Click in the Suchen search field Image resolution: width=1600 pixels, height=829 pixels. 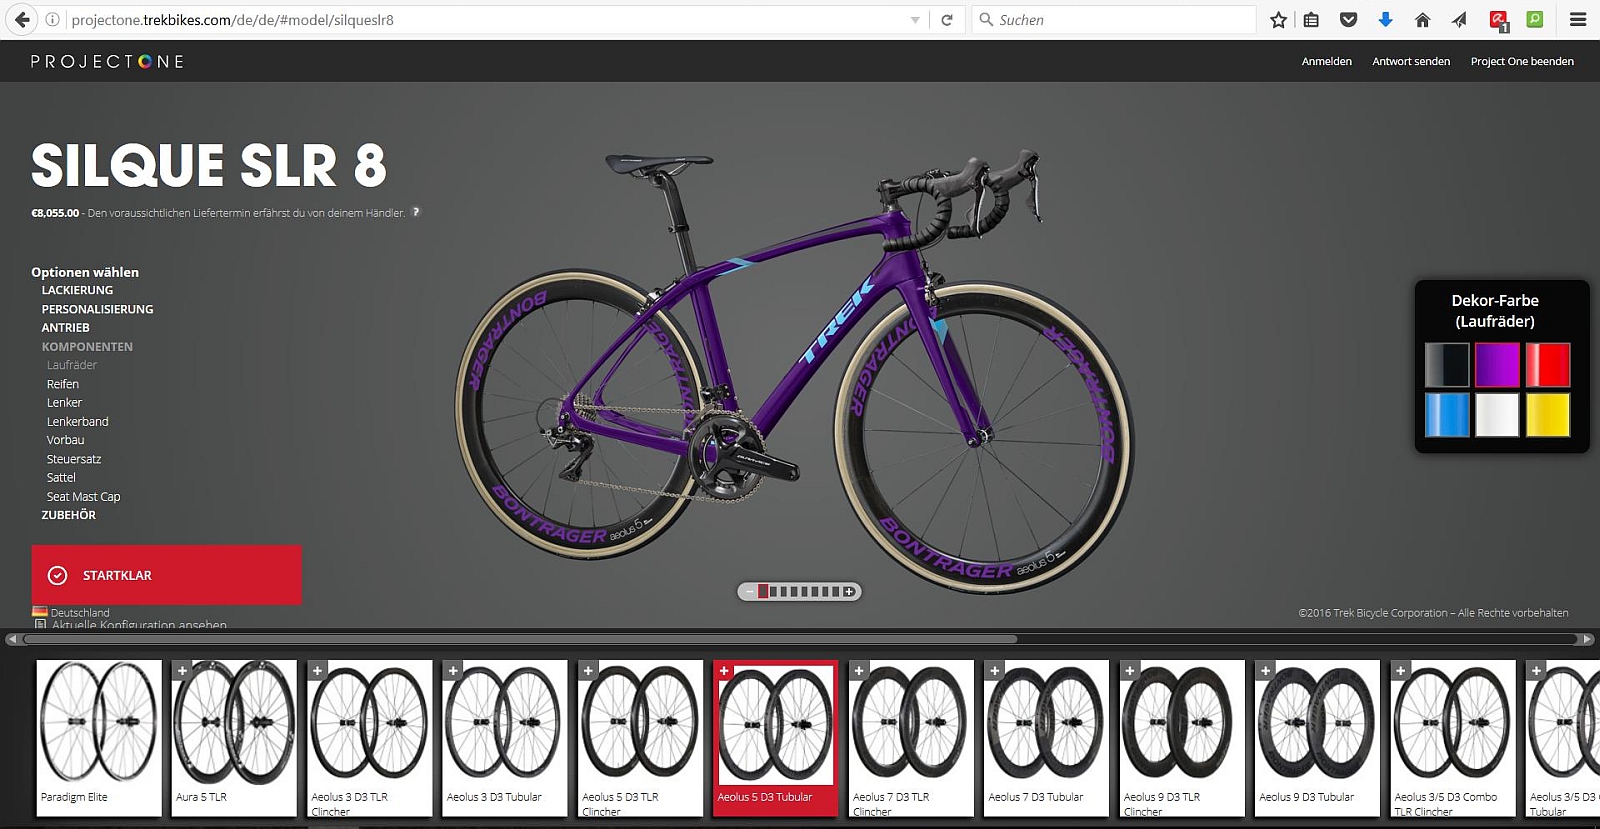tap(1115, 20)
